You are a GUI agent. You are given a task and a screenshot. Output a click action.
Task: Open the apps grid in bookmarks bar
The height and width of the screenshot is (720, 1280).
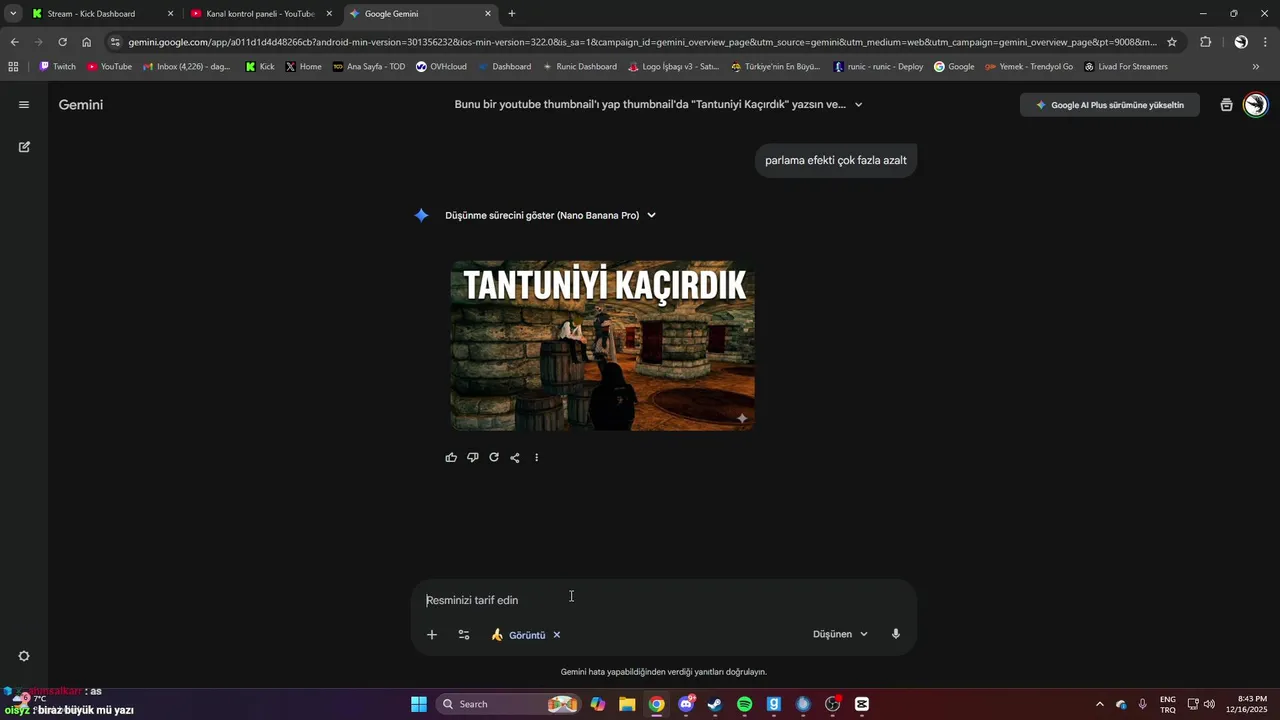[x=13, y=67]
